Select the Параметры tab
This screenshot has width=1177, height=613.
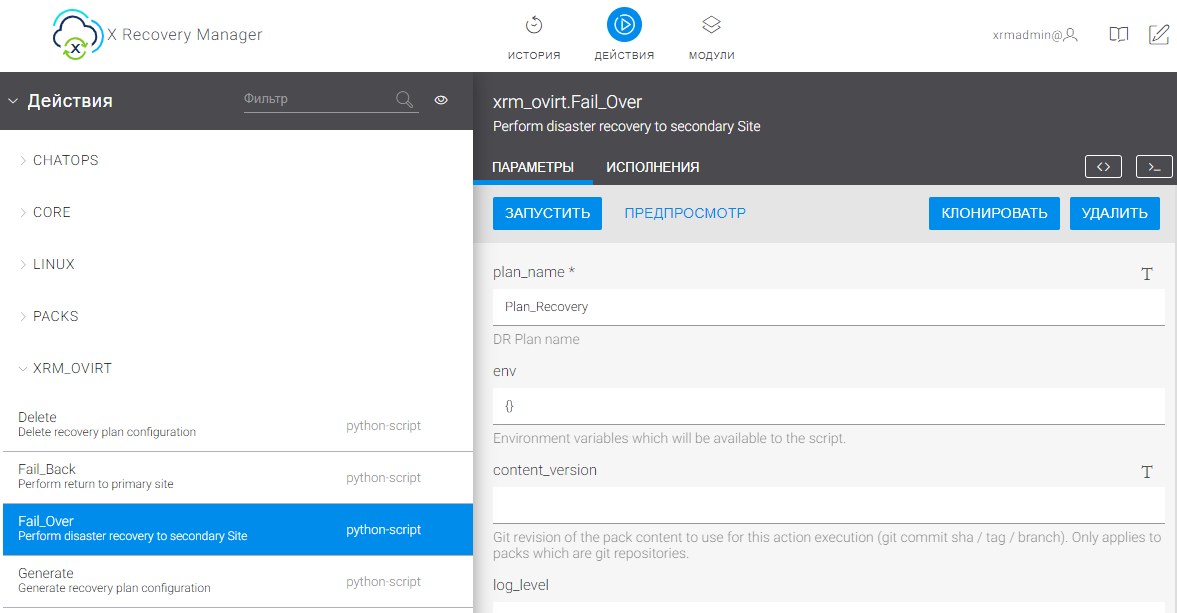pos(533,167)
